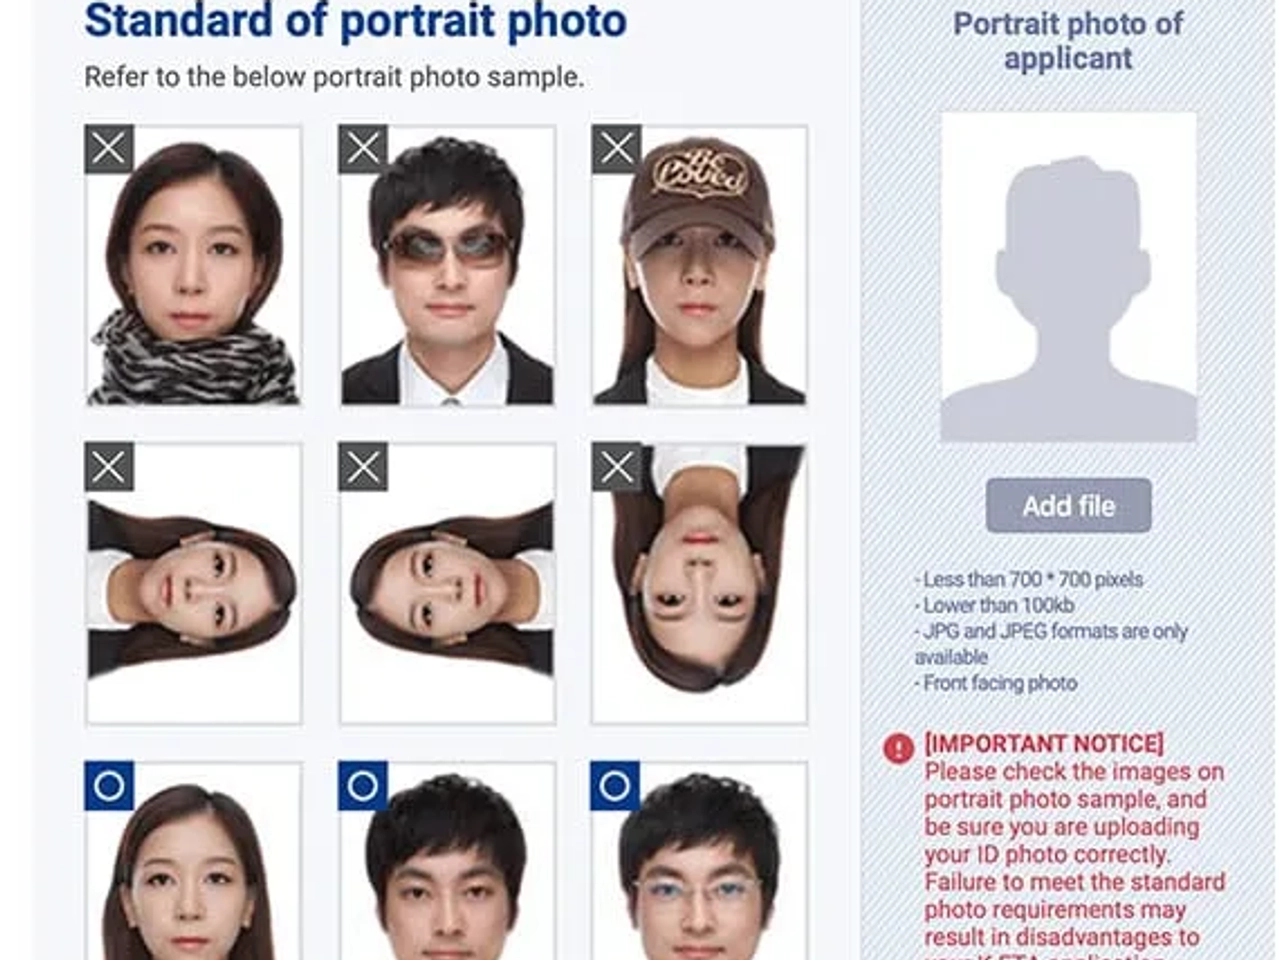Click O mark on acceptable man photo

363,786
